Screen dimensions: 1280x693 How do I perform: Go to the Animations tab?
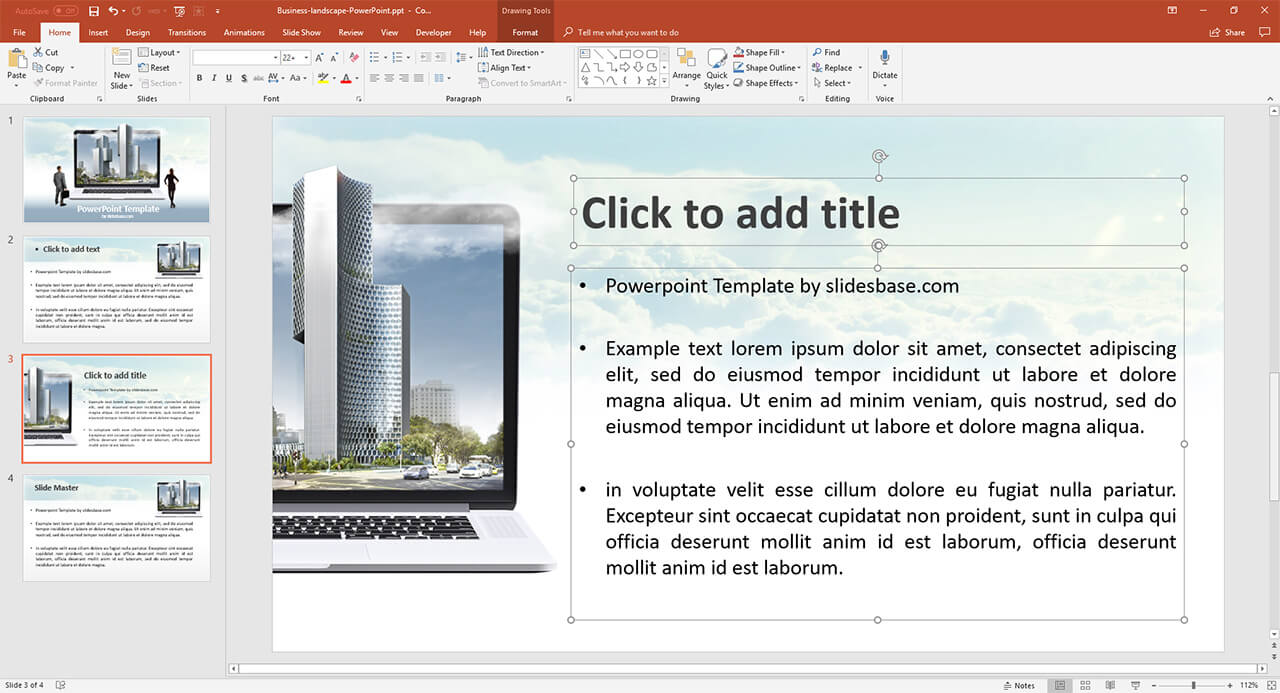tap(245, 33)
